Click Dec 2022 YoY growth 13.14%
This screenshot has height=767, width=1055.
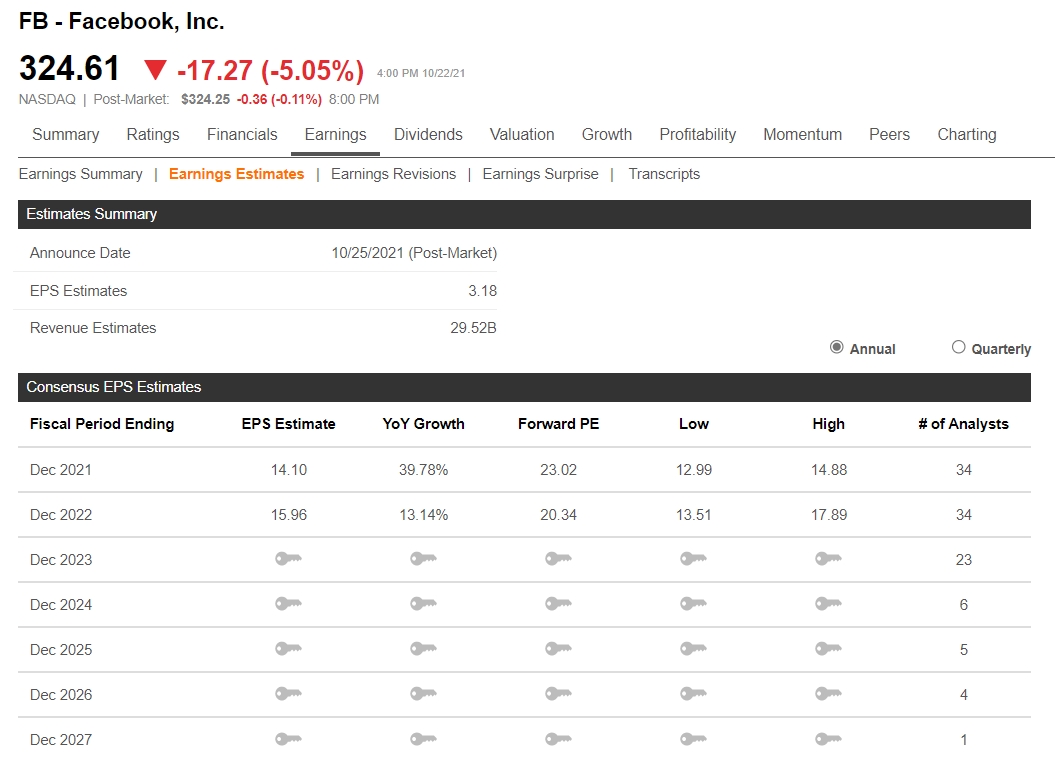(x=423, y=515)
